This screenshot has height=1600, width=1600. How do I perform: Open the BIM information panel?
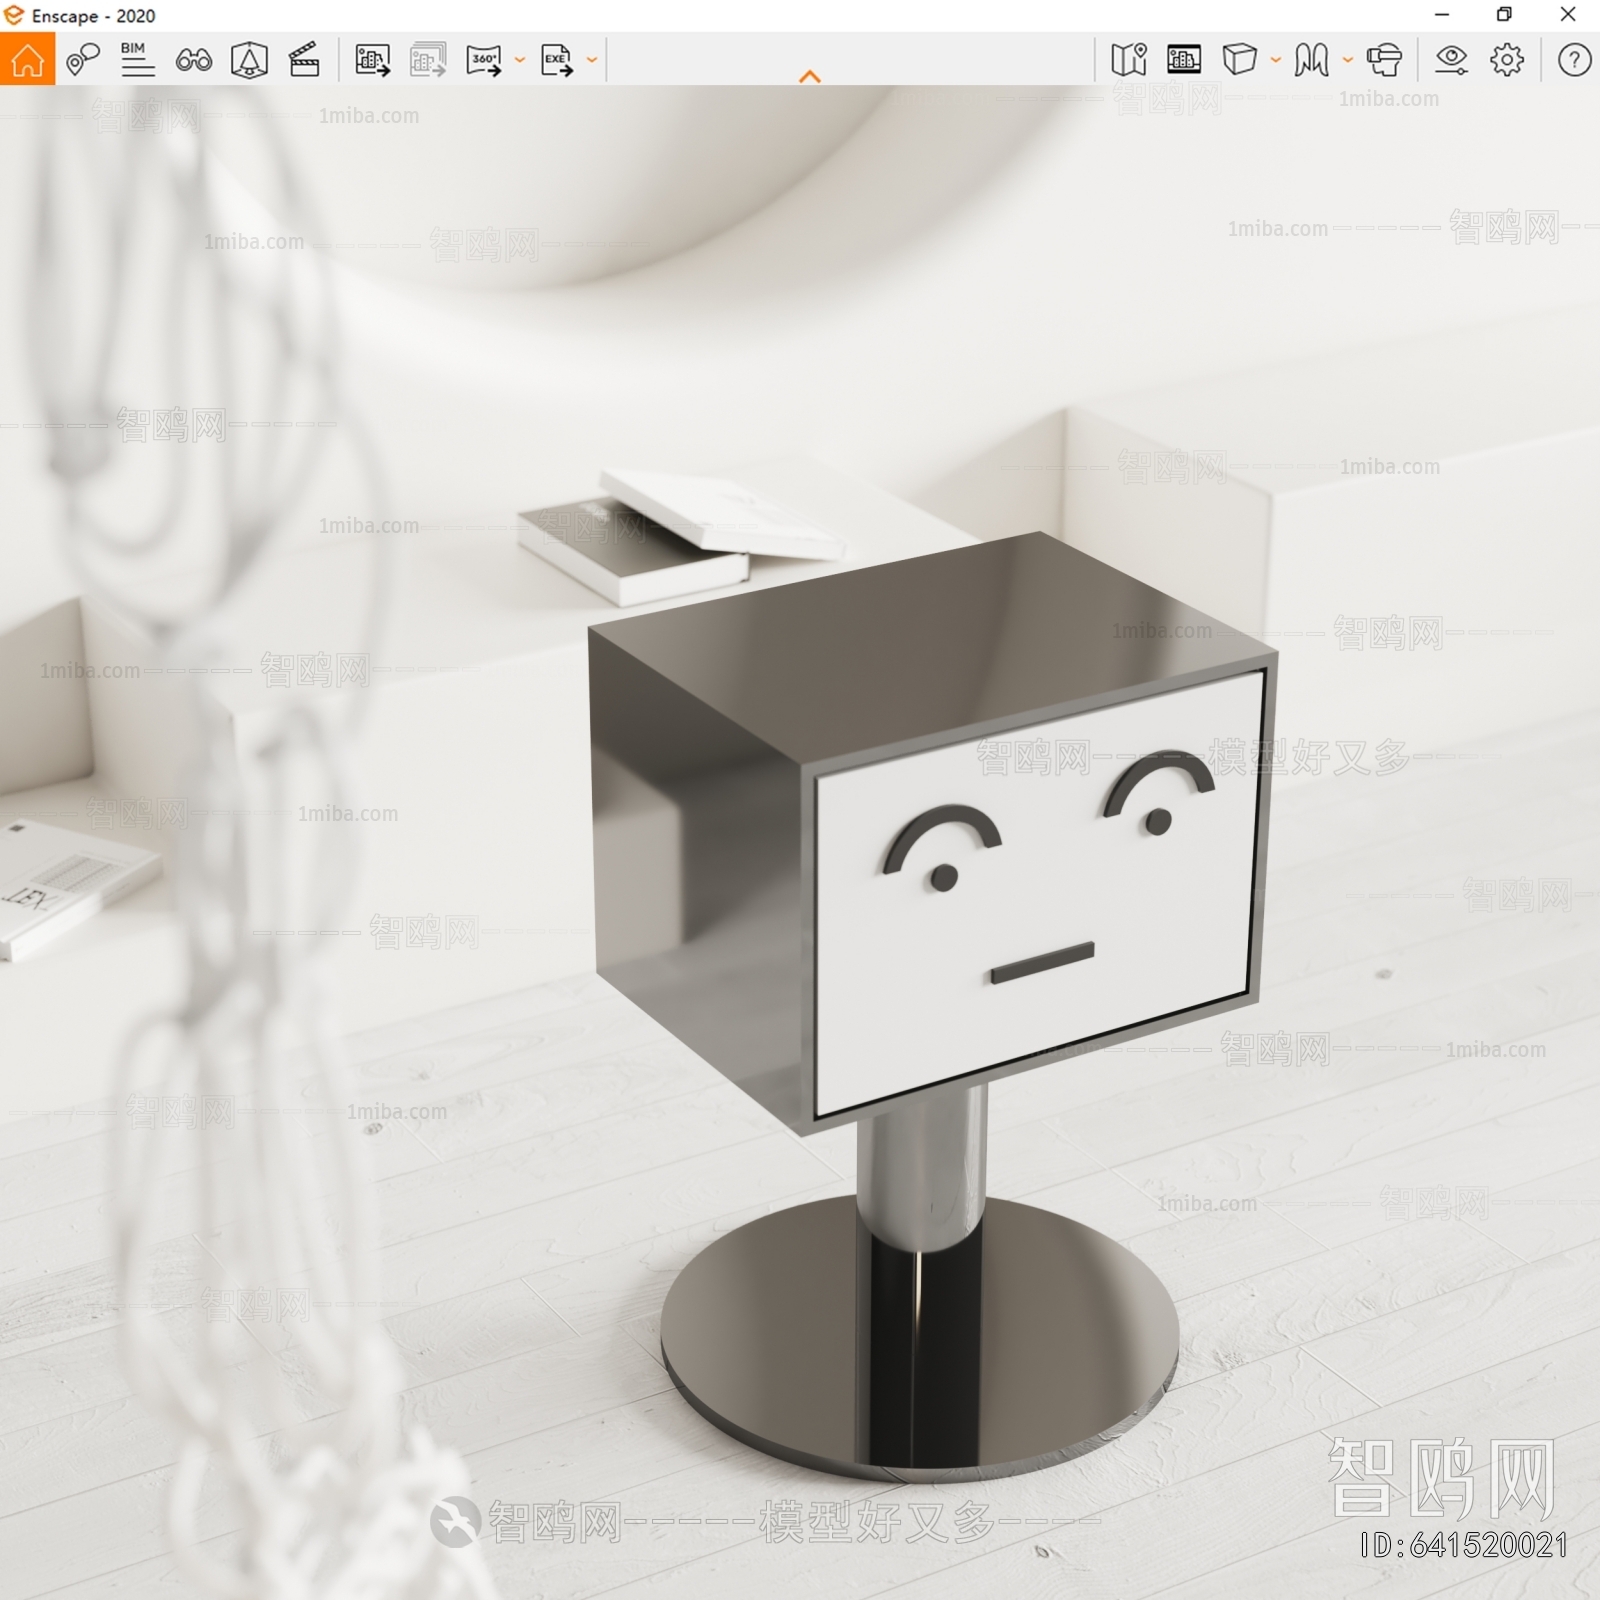tap(137, 59)
